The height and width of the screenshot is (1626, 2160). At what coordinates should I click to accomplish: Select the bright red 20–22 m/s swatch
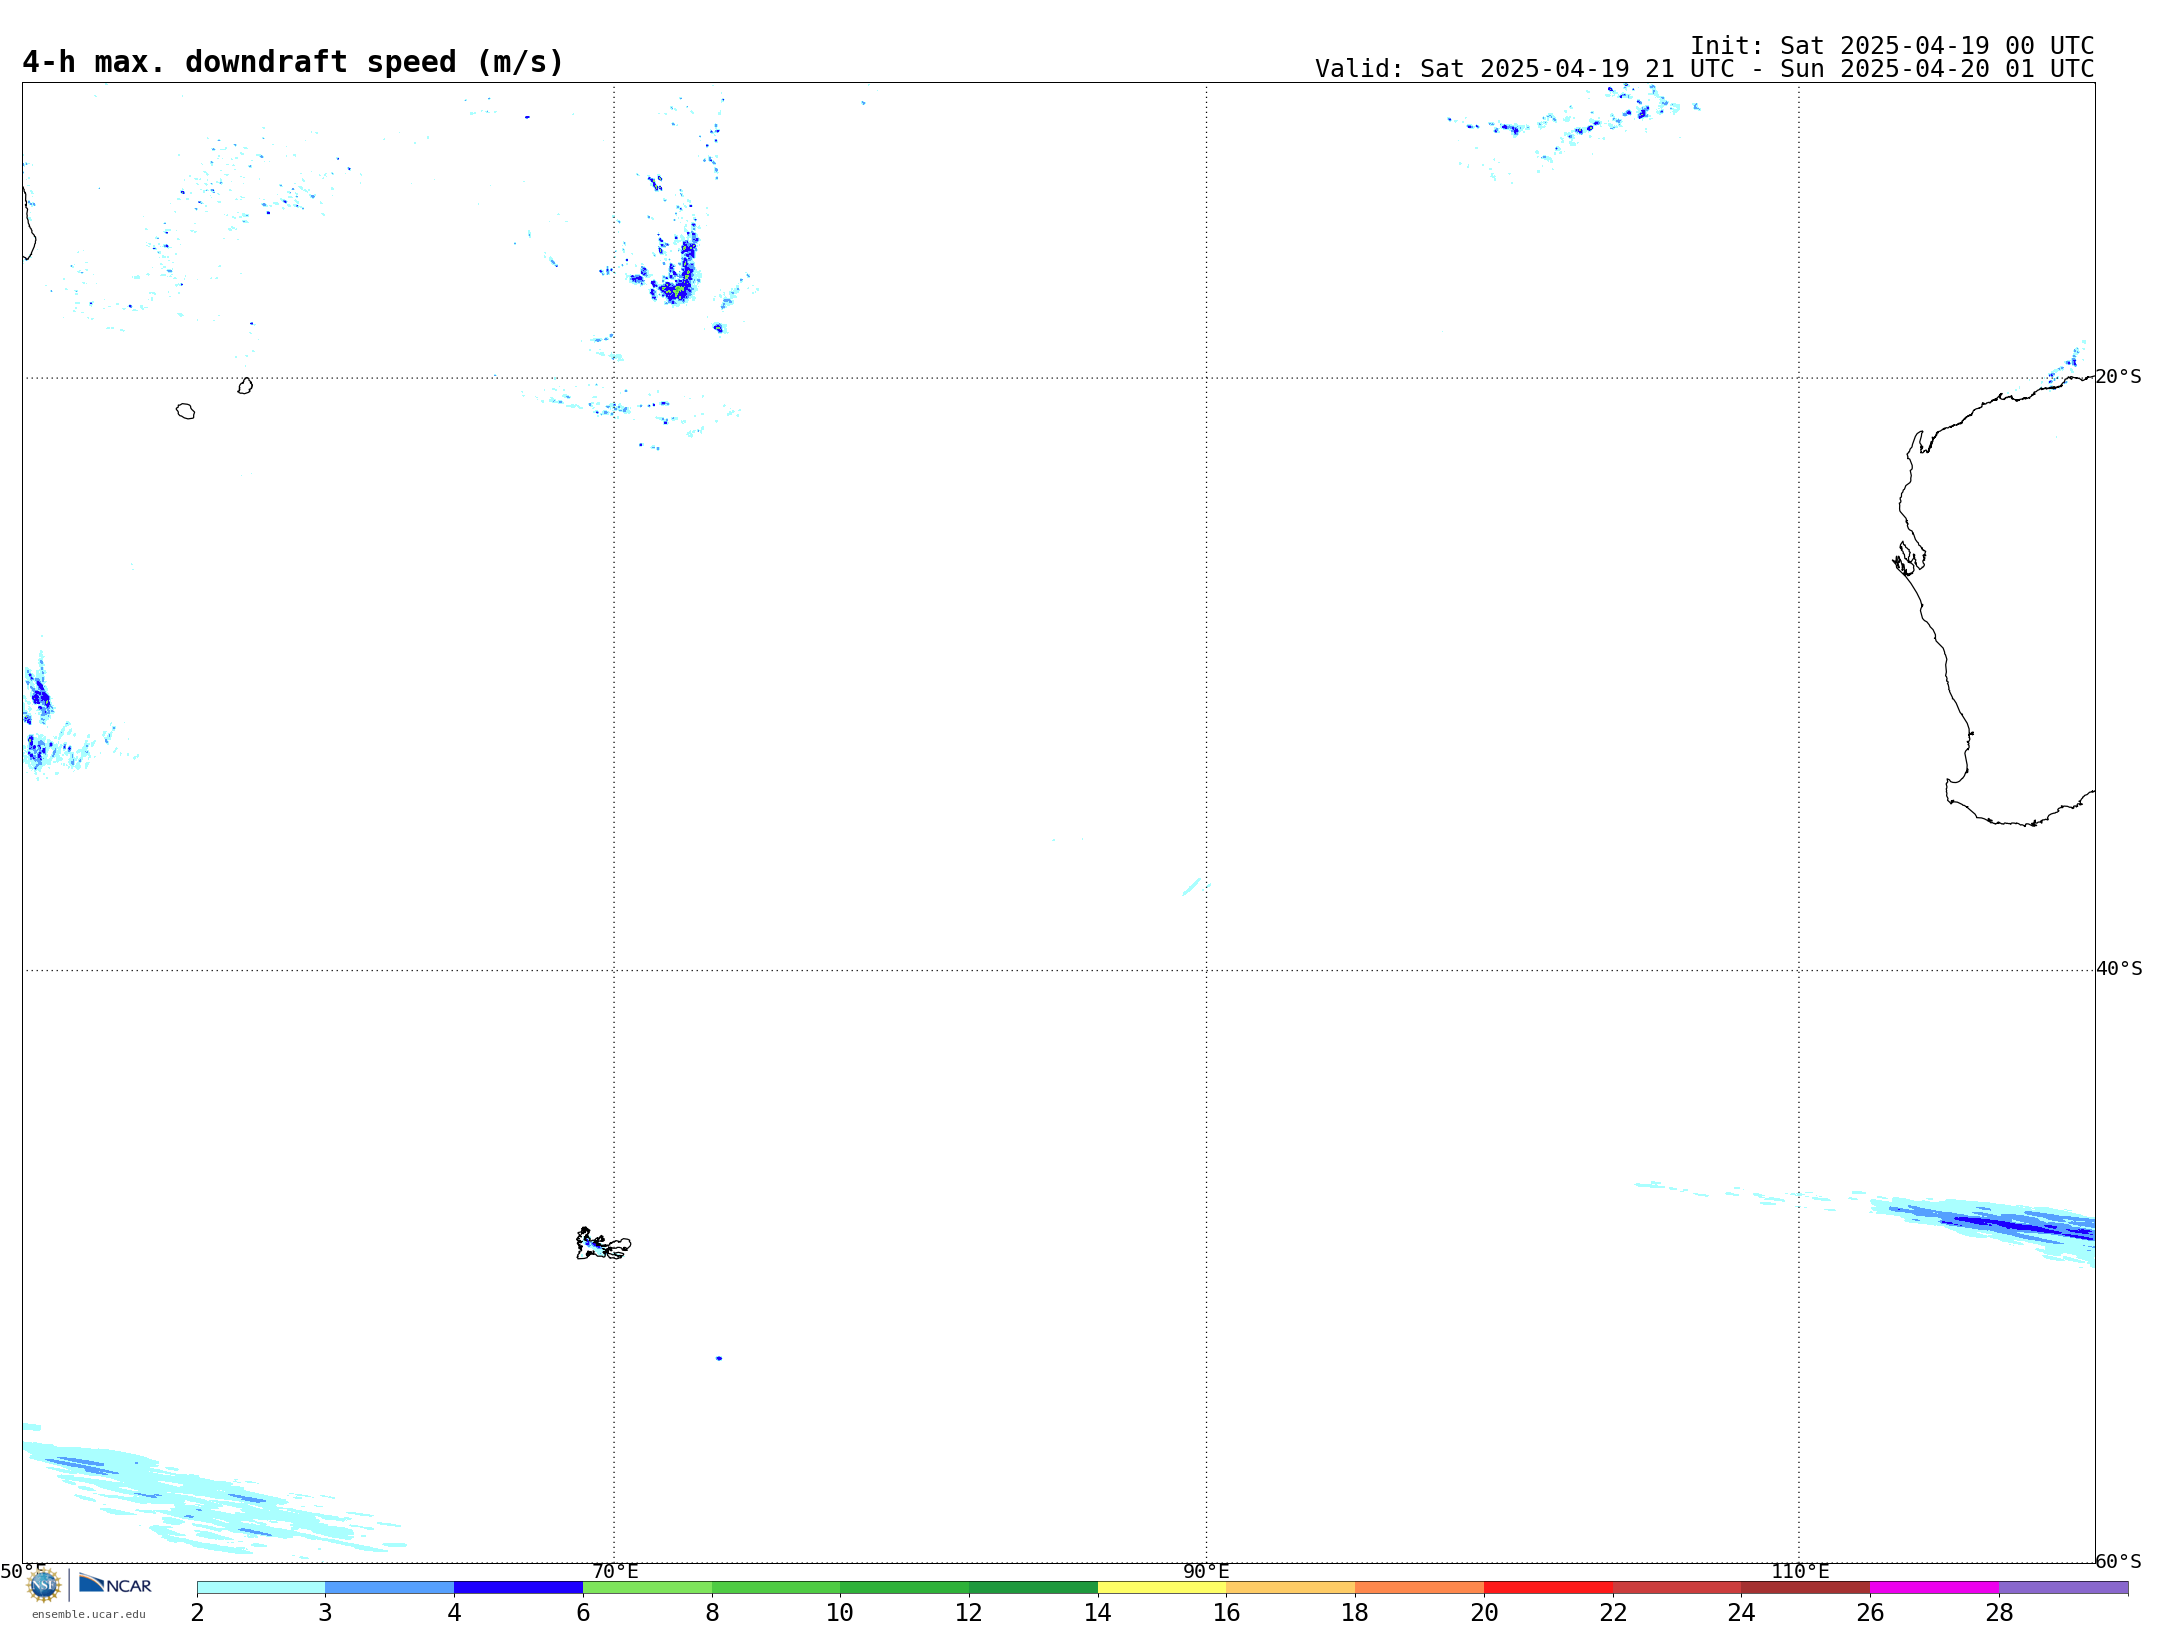[x=1549, y=1588]
